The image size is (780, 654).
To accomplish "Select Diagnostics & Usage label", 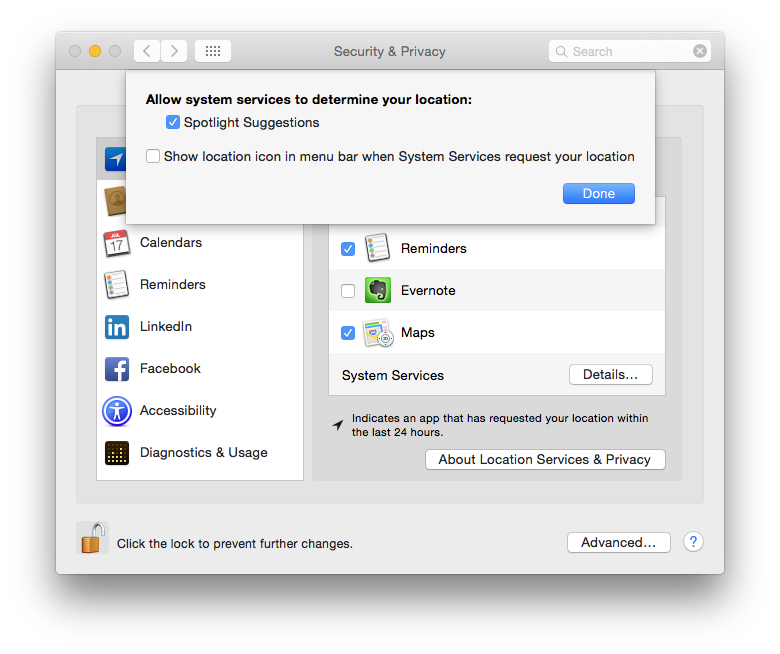I will pyautogui.click(x=203, y=453).
